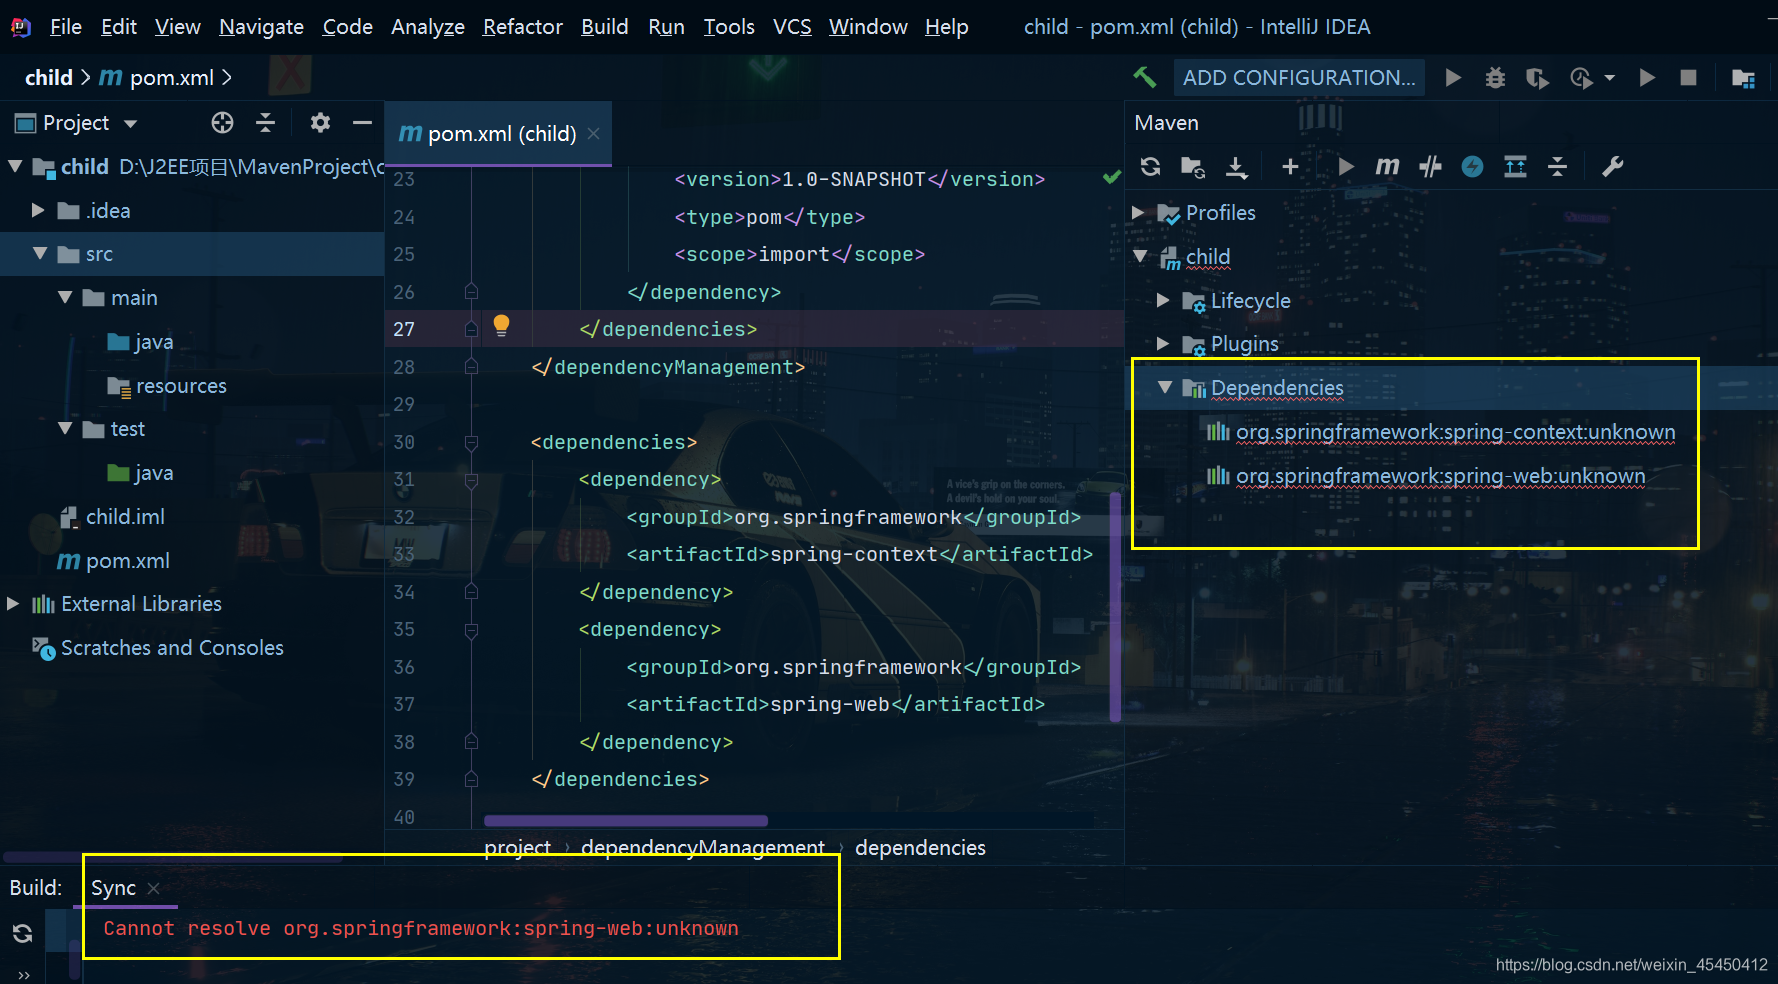Viewport: 1778px width, 984px height.
Task: Close the Sync build tab
Action: click(x=153, y=888)
